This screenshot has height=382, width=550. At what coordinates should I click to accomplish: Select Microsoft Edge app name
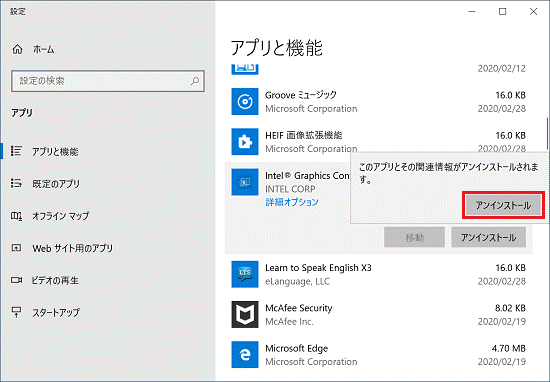point(297,348)
